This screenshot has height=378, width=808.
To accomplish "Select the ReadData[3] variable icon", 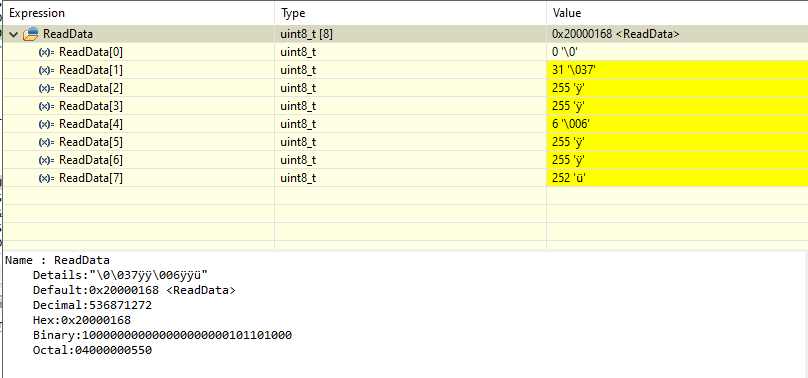I will [x=47, y=106].
